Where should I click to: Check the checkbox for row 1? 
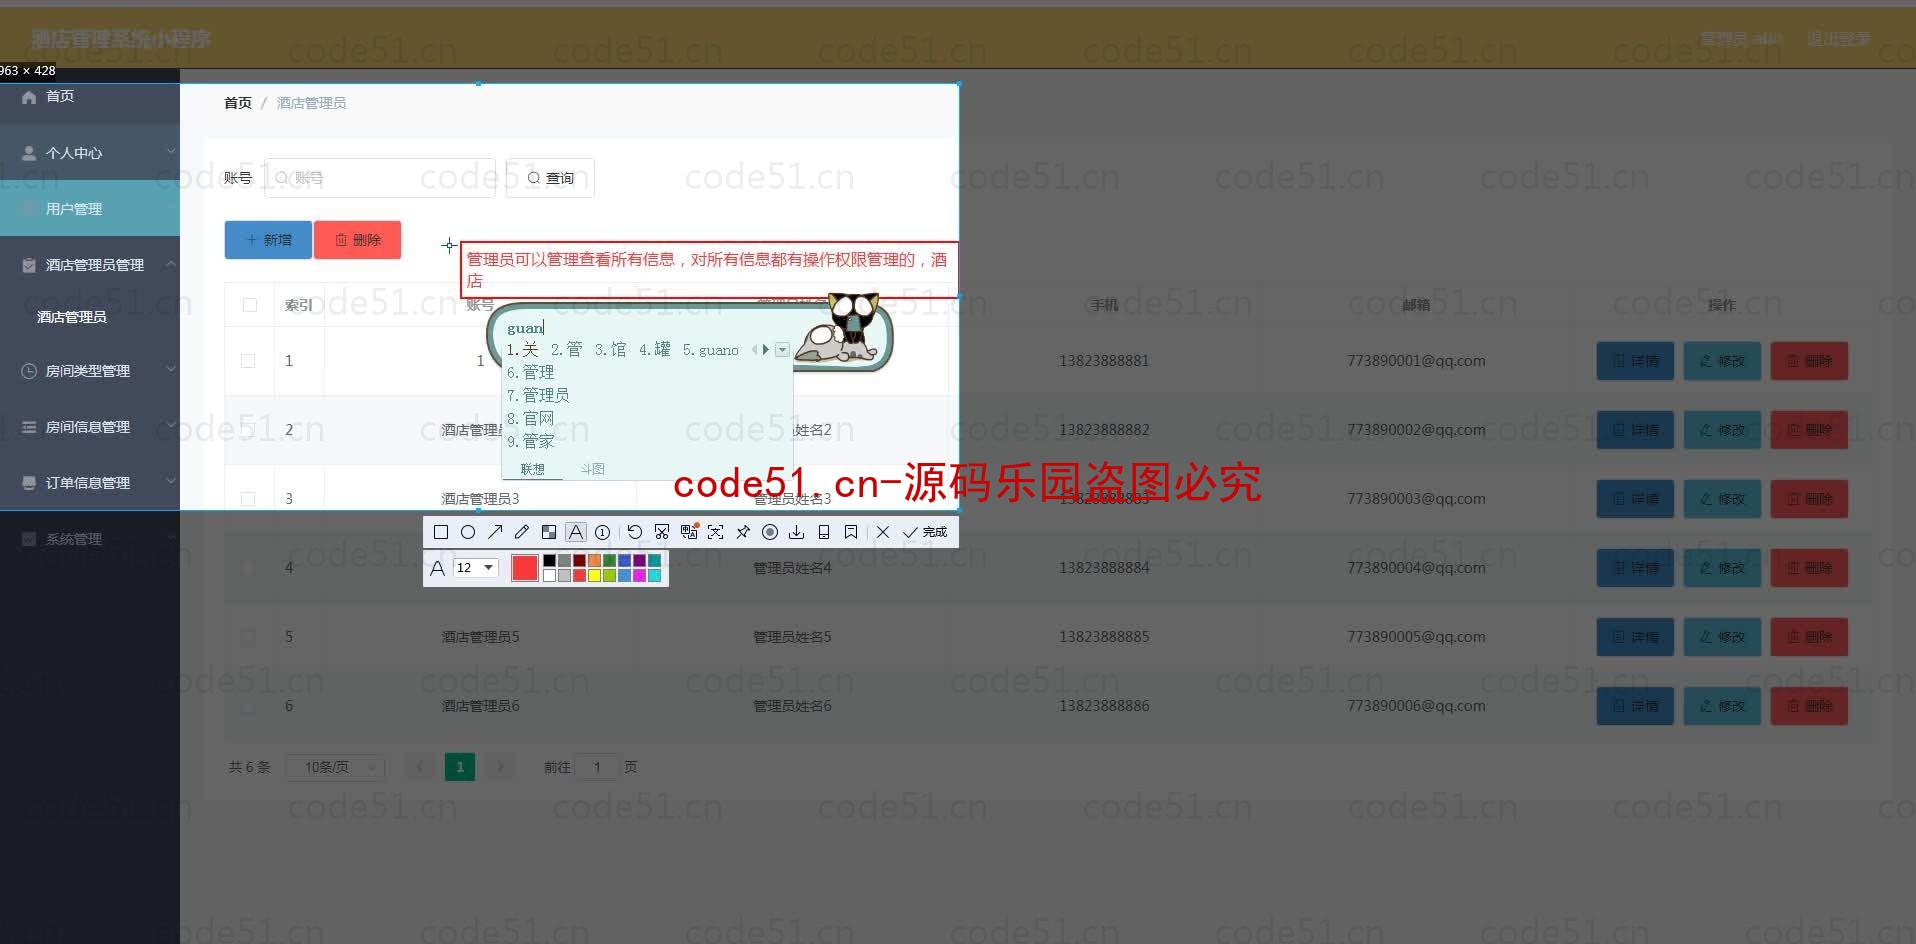[x=248, y=361]
